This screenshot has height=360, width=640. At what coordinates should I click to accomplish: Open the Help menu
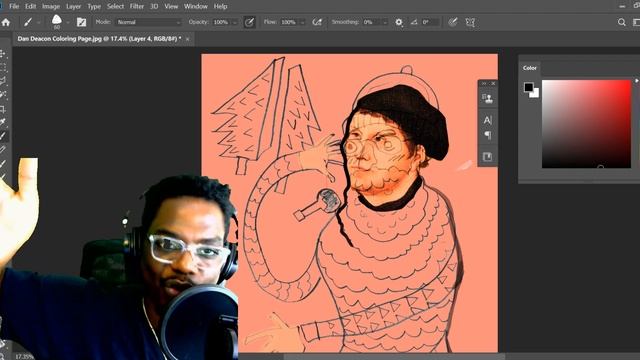click(x=220, y=7)
